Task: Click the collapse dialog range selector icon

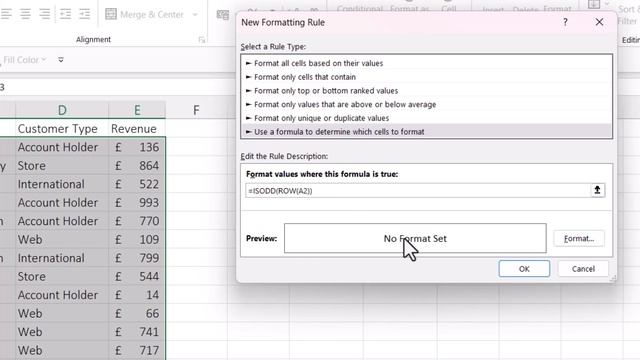Action: pyautogui.click(x=598, y=190)
